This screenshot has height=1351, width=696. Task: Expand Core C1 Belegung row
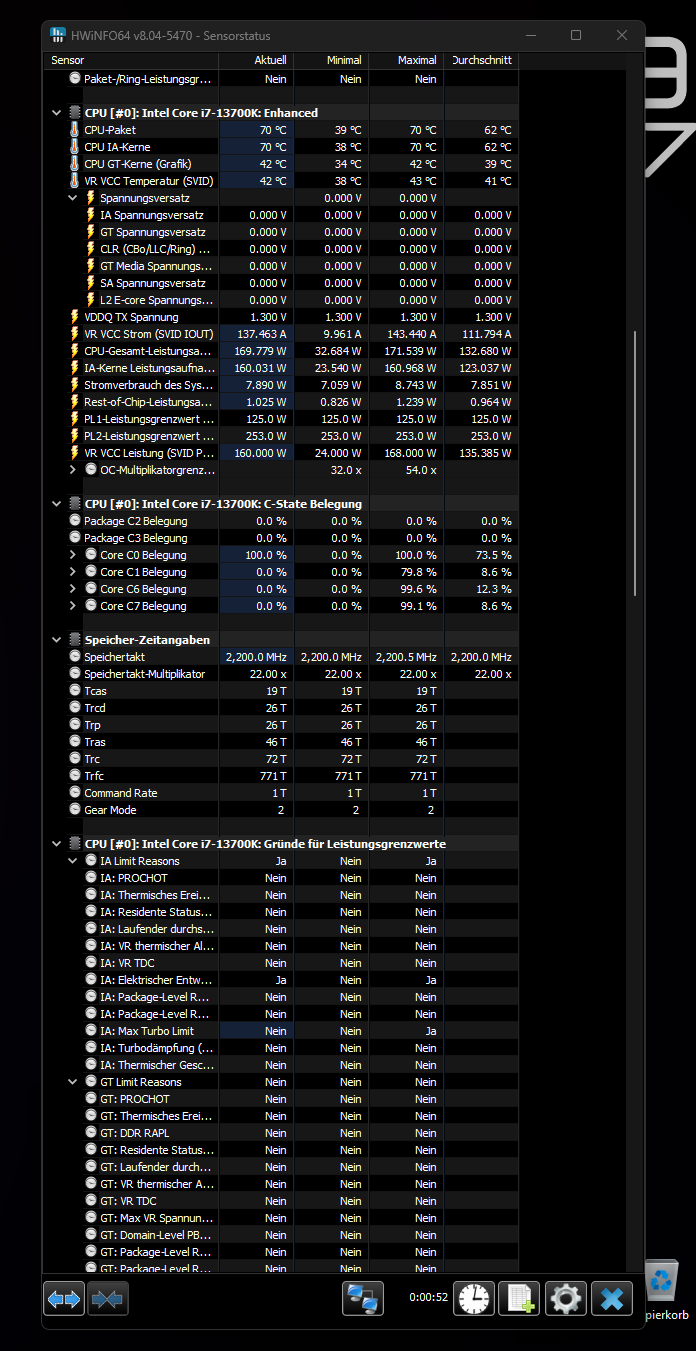pyautogui.click(x=73, y=572)
